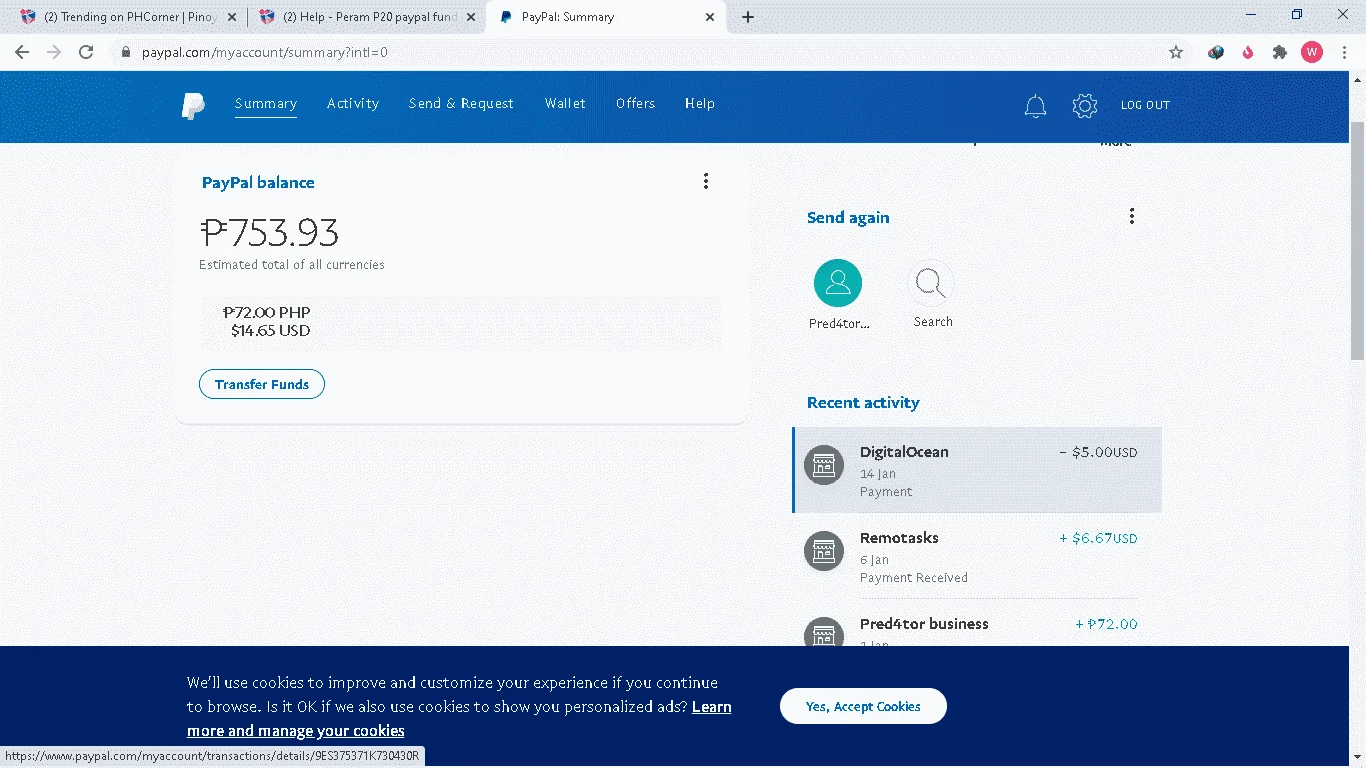Image resolution: width=1366 pixels, height=768 pixels.
Task: Click Estimated total of all currencies text
Action: pos(292,265)
